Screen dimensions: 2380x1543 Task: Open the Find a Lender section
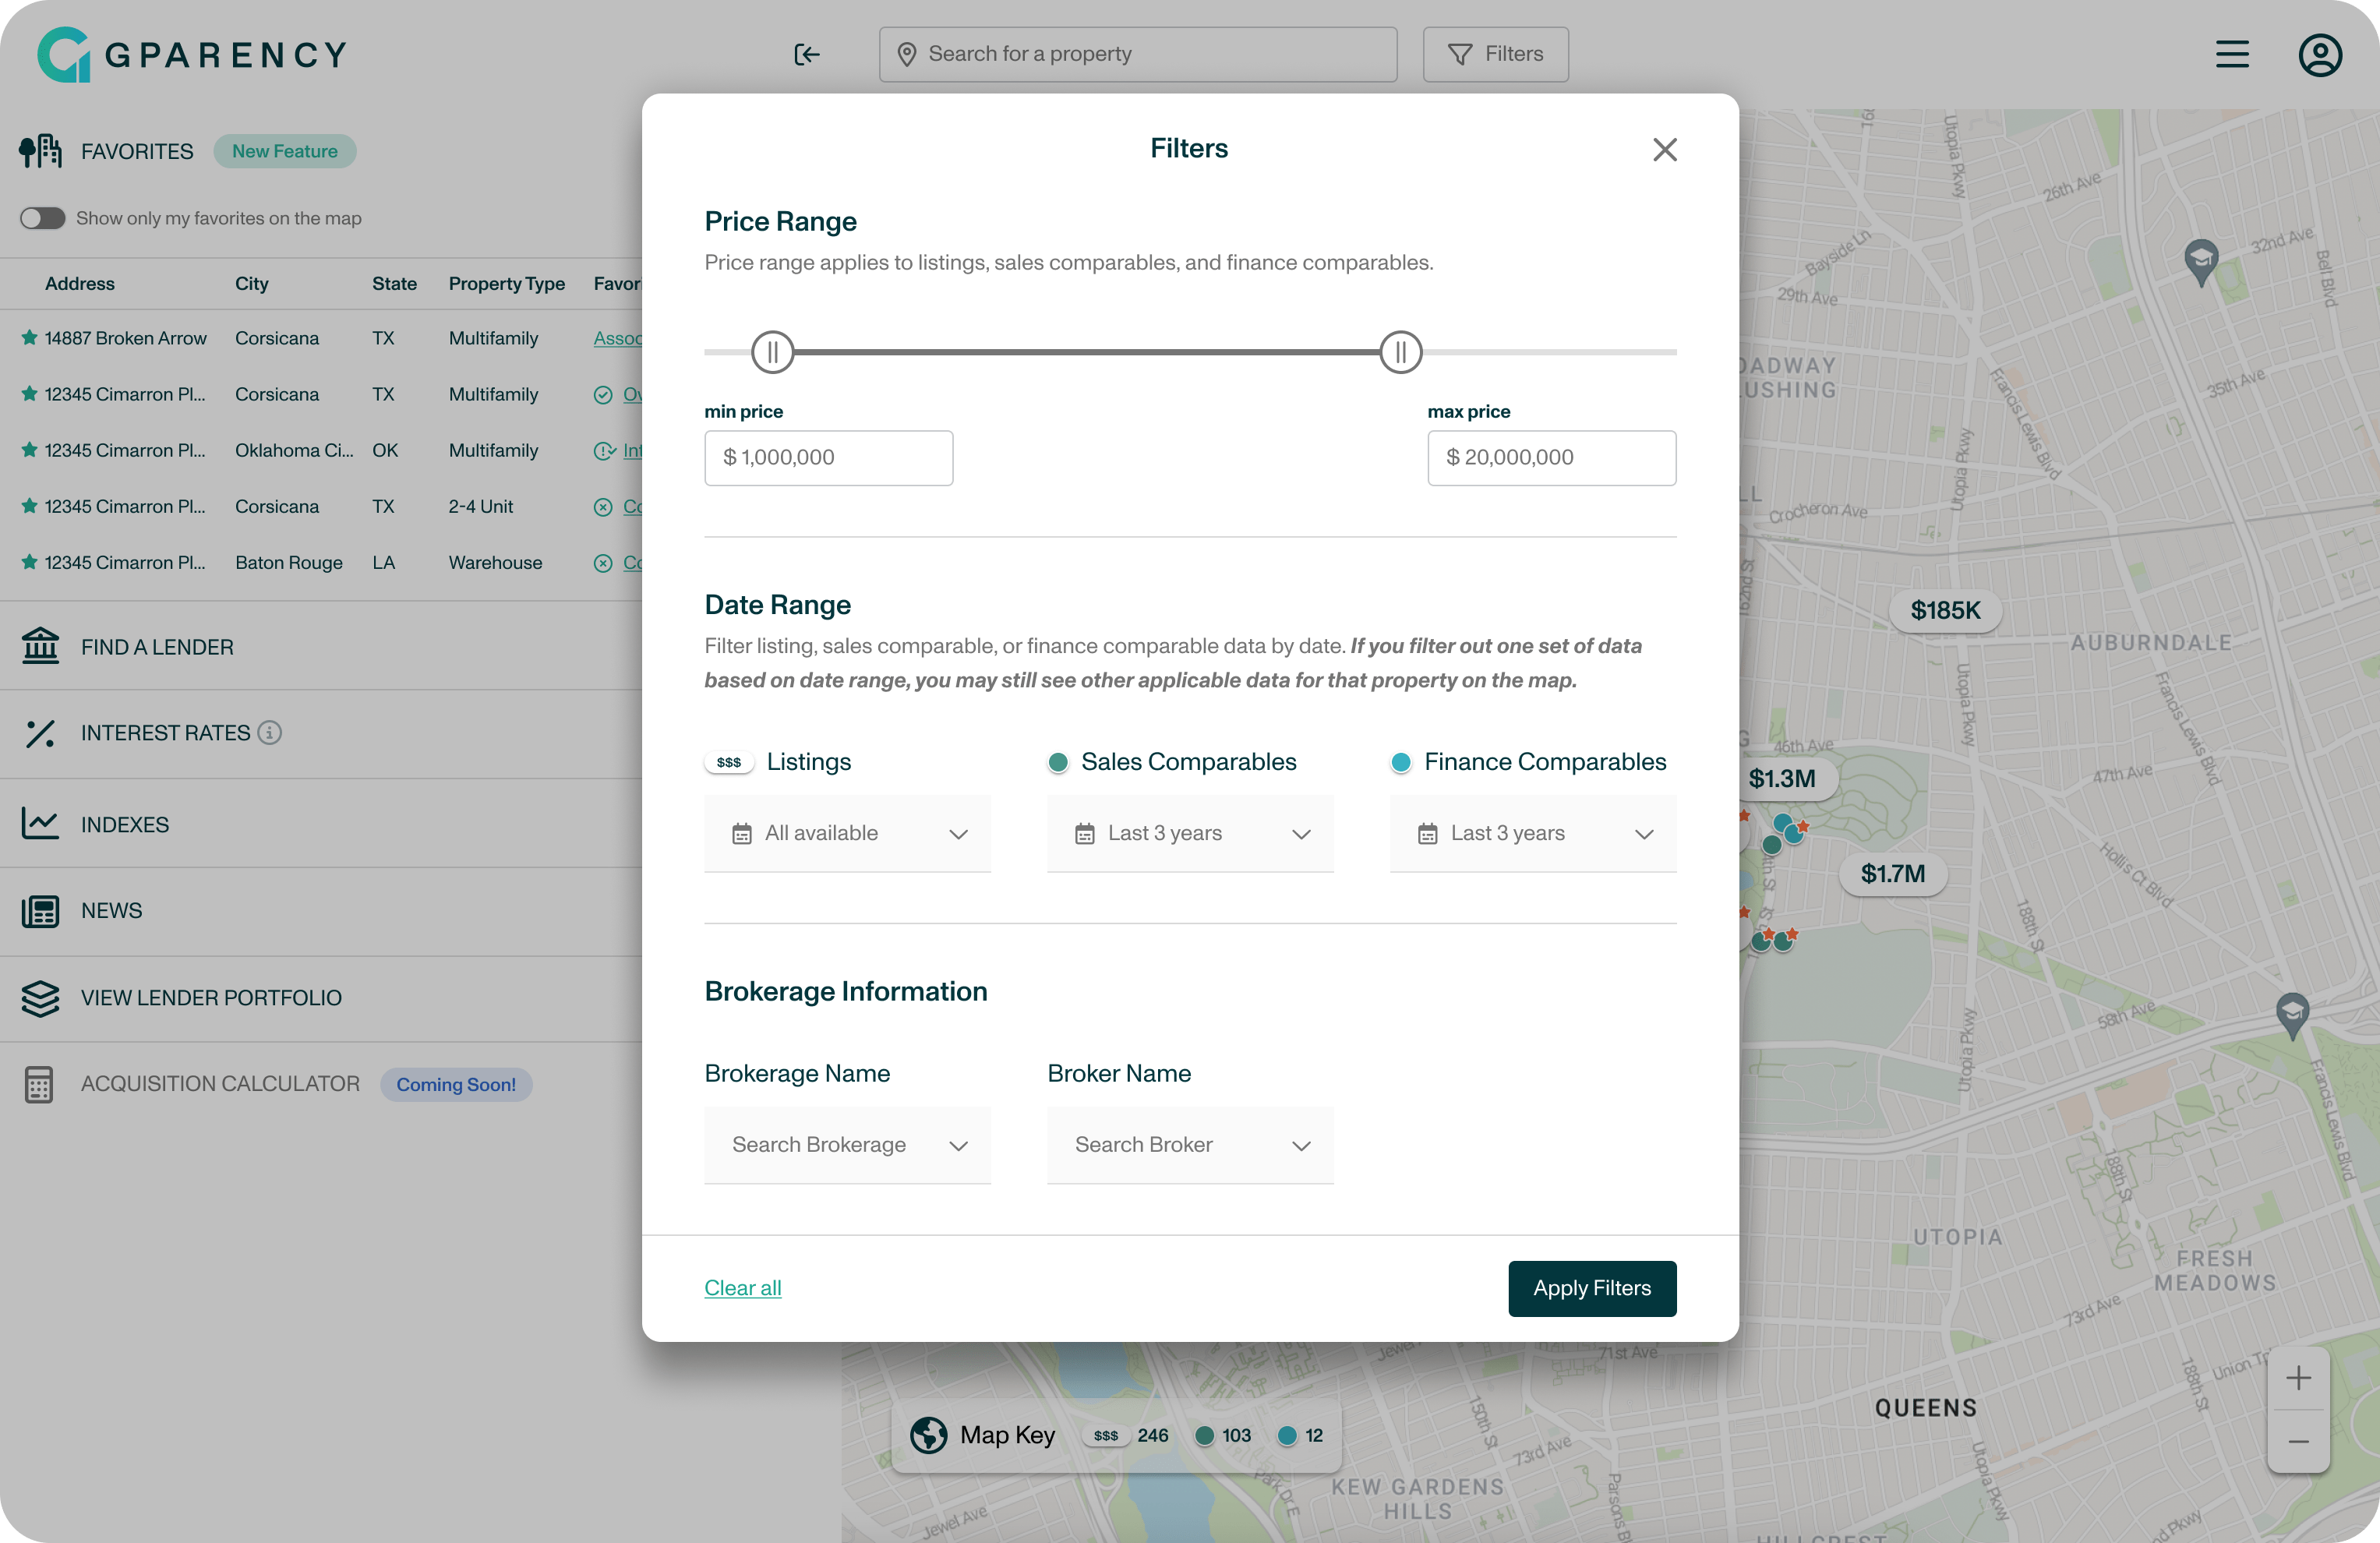[157, 647]
